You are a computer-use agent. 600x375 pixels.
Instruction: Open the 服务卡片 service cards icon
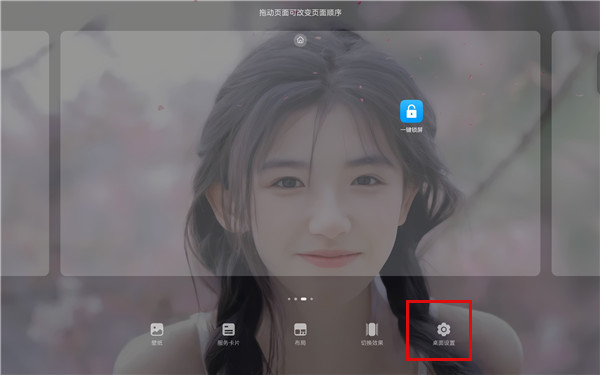228,329
